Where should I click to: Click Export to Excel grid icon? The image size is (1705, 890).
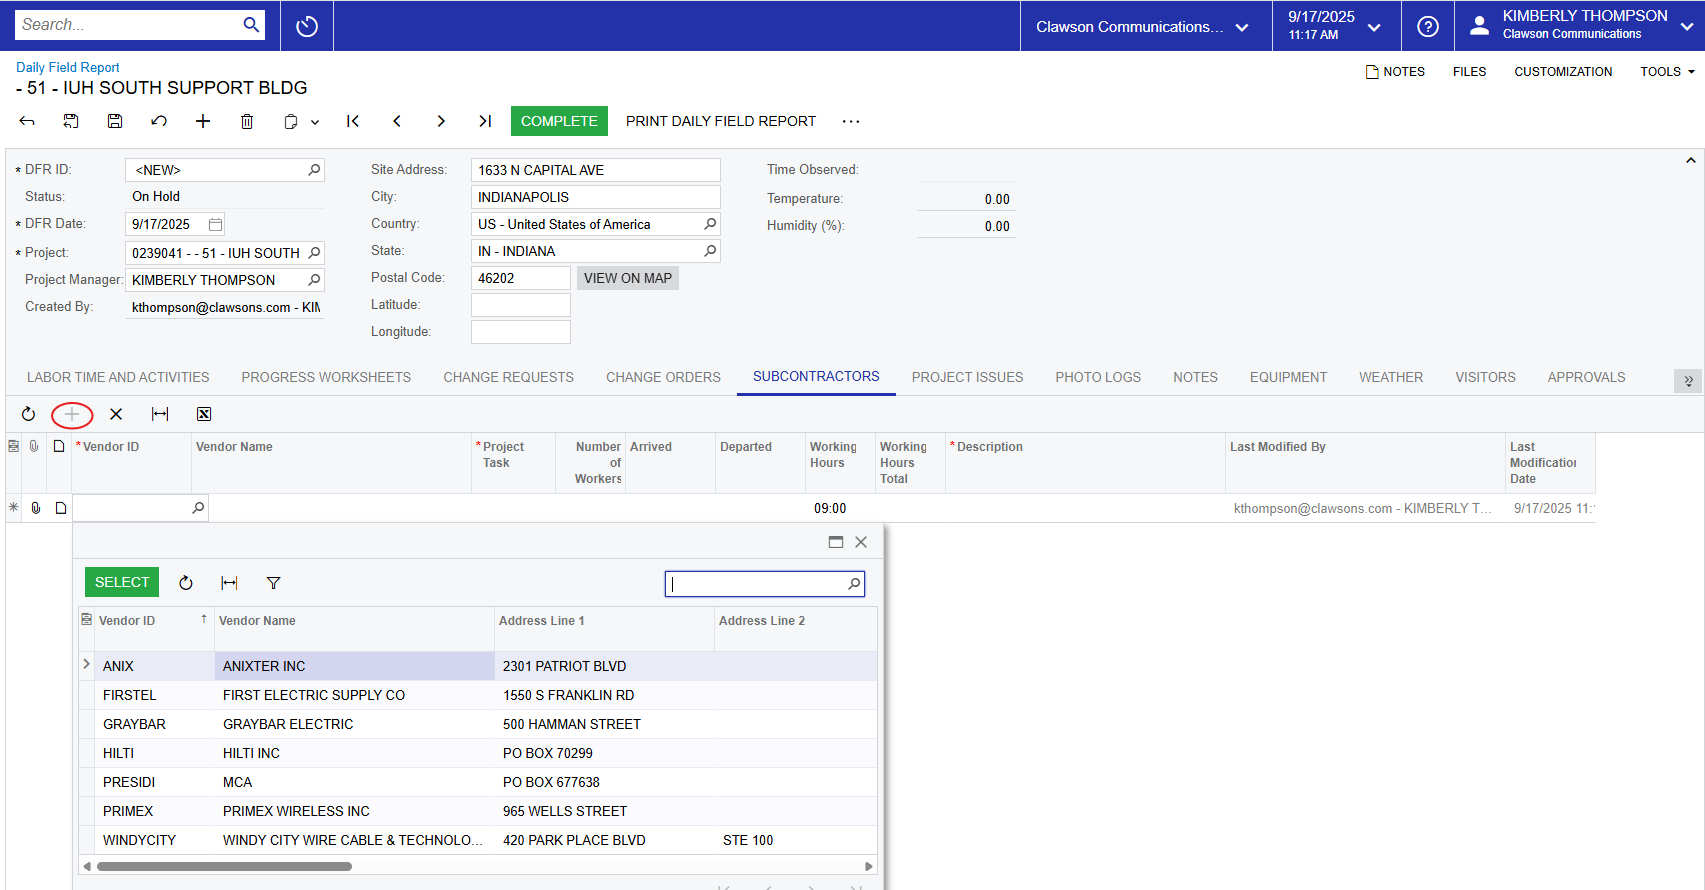click(204, 414)
